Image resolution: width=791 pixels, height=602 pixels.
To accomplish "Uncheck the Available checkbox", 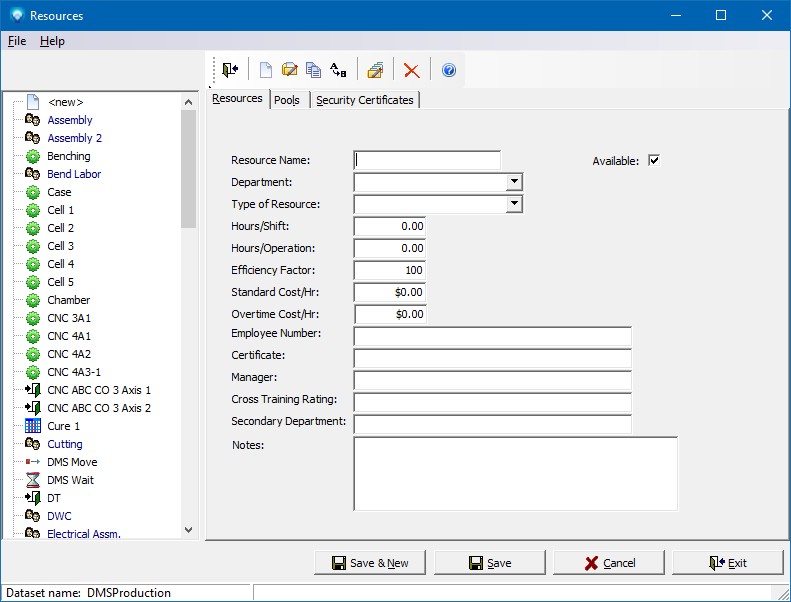I will pos(654,160).
